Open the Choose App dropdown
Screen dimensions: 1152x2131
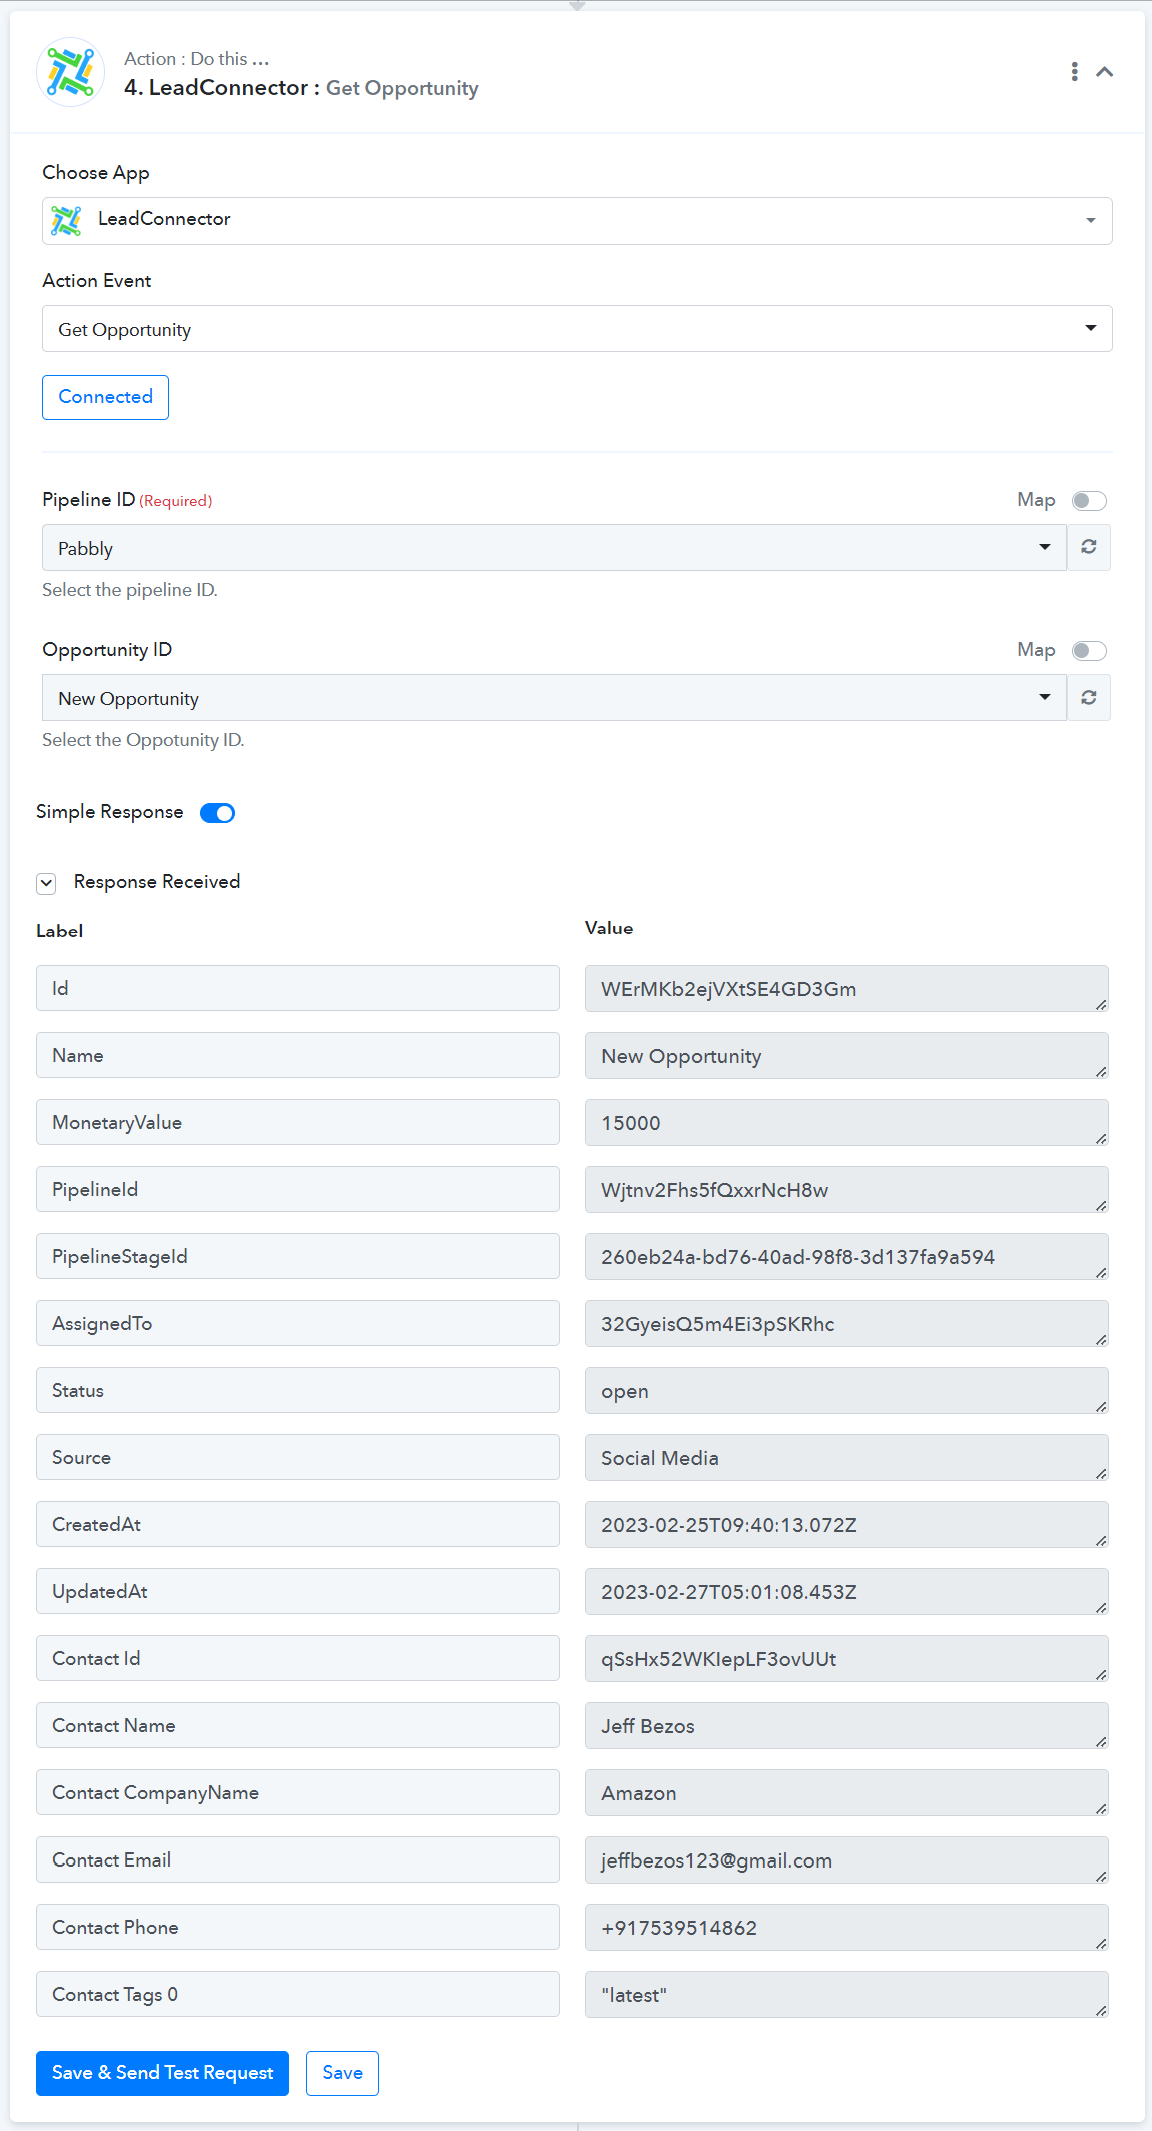(577, 221)
